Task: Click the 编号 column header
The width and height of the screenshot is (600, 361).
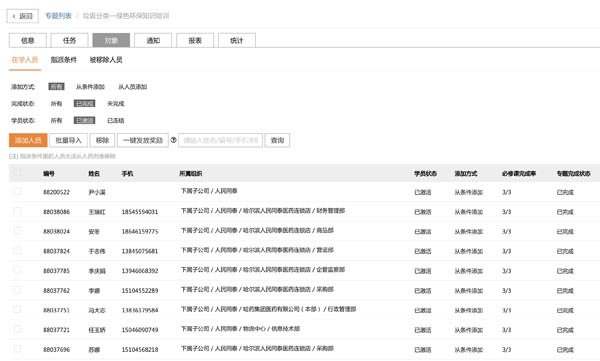Action: tap(49, 174)
